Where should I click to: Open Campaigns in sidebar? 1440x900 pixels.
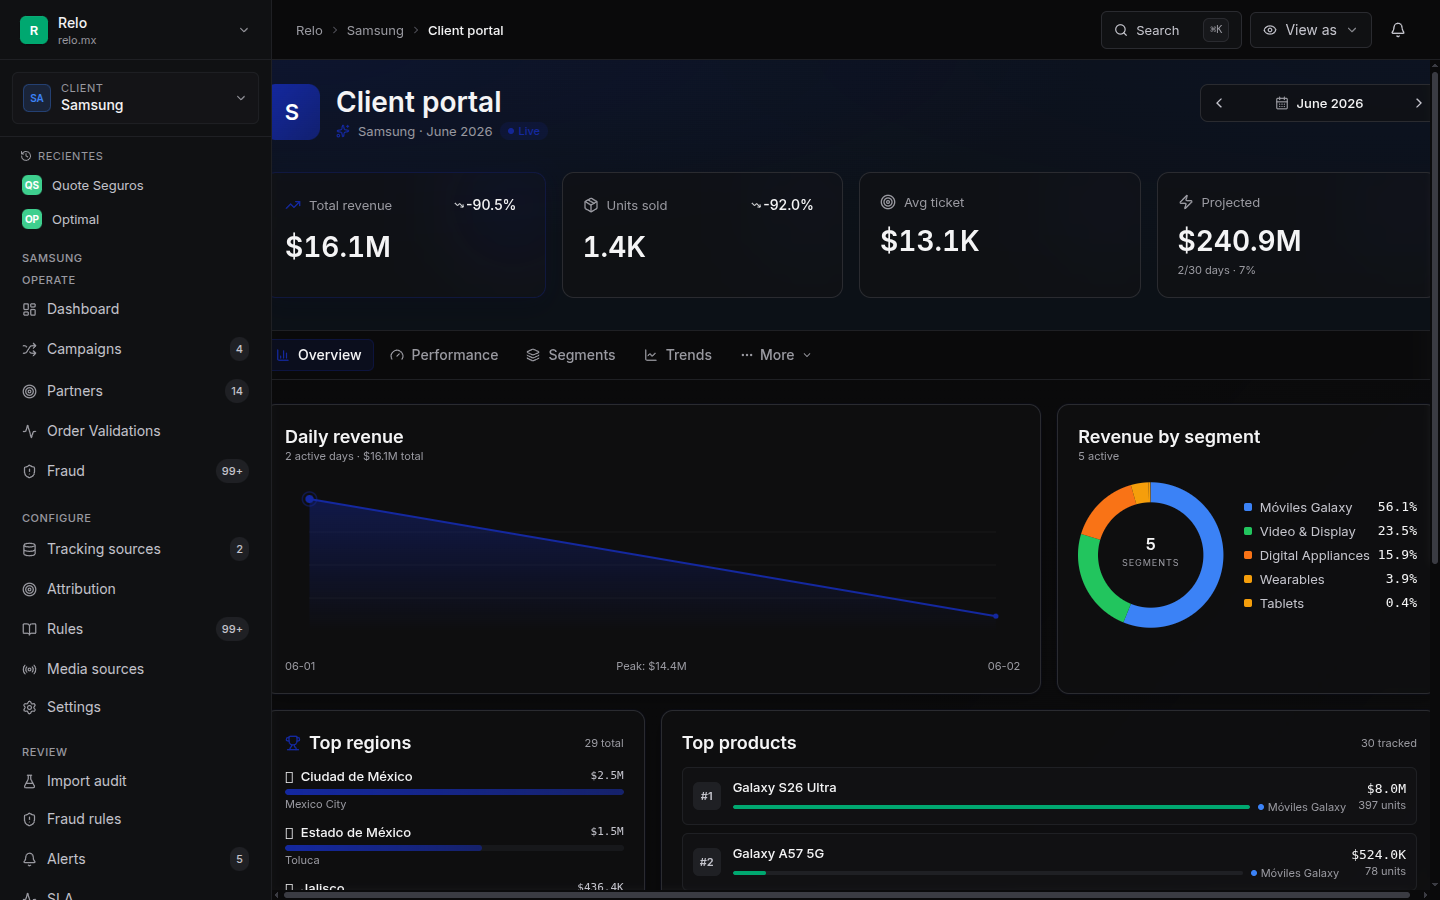135,349
